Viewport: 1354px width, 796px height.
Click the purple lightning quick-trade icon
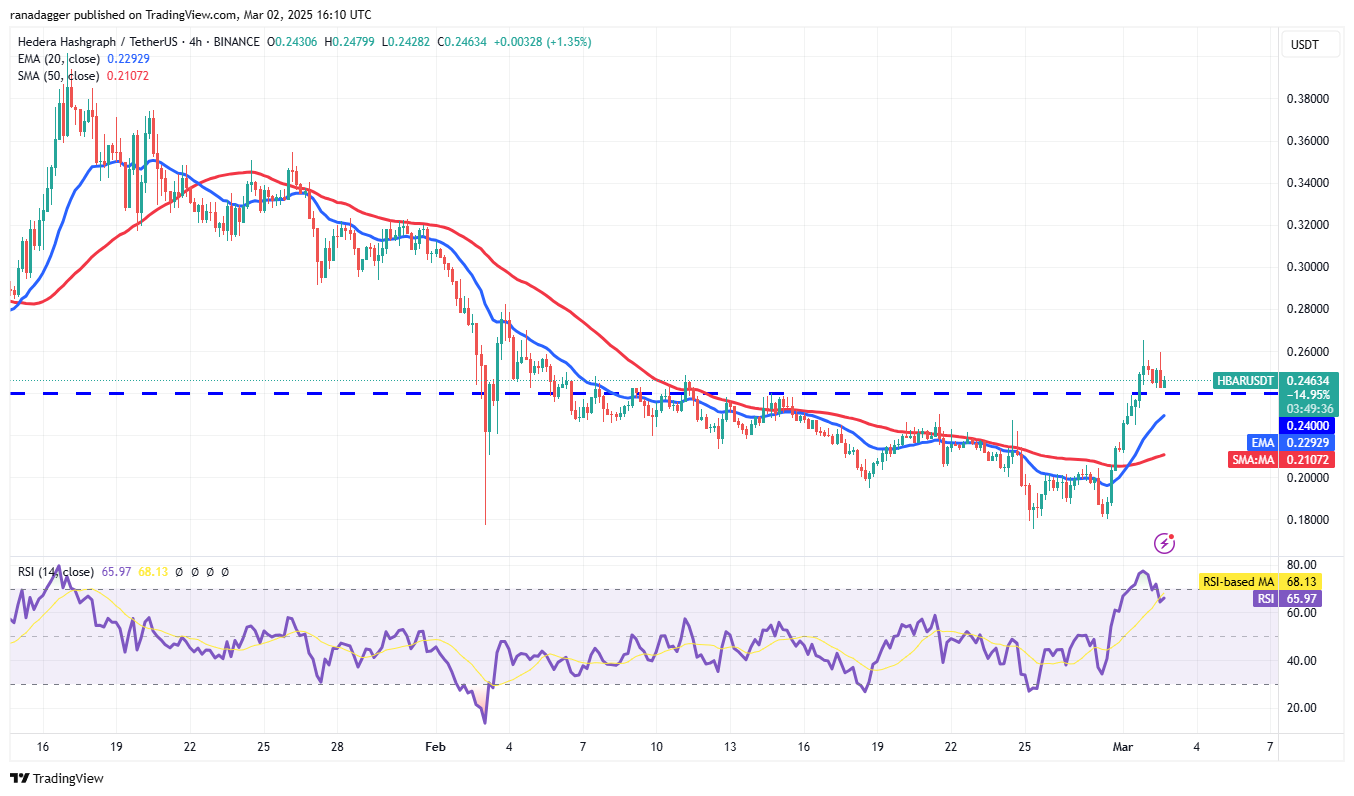coord(1163,542)
